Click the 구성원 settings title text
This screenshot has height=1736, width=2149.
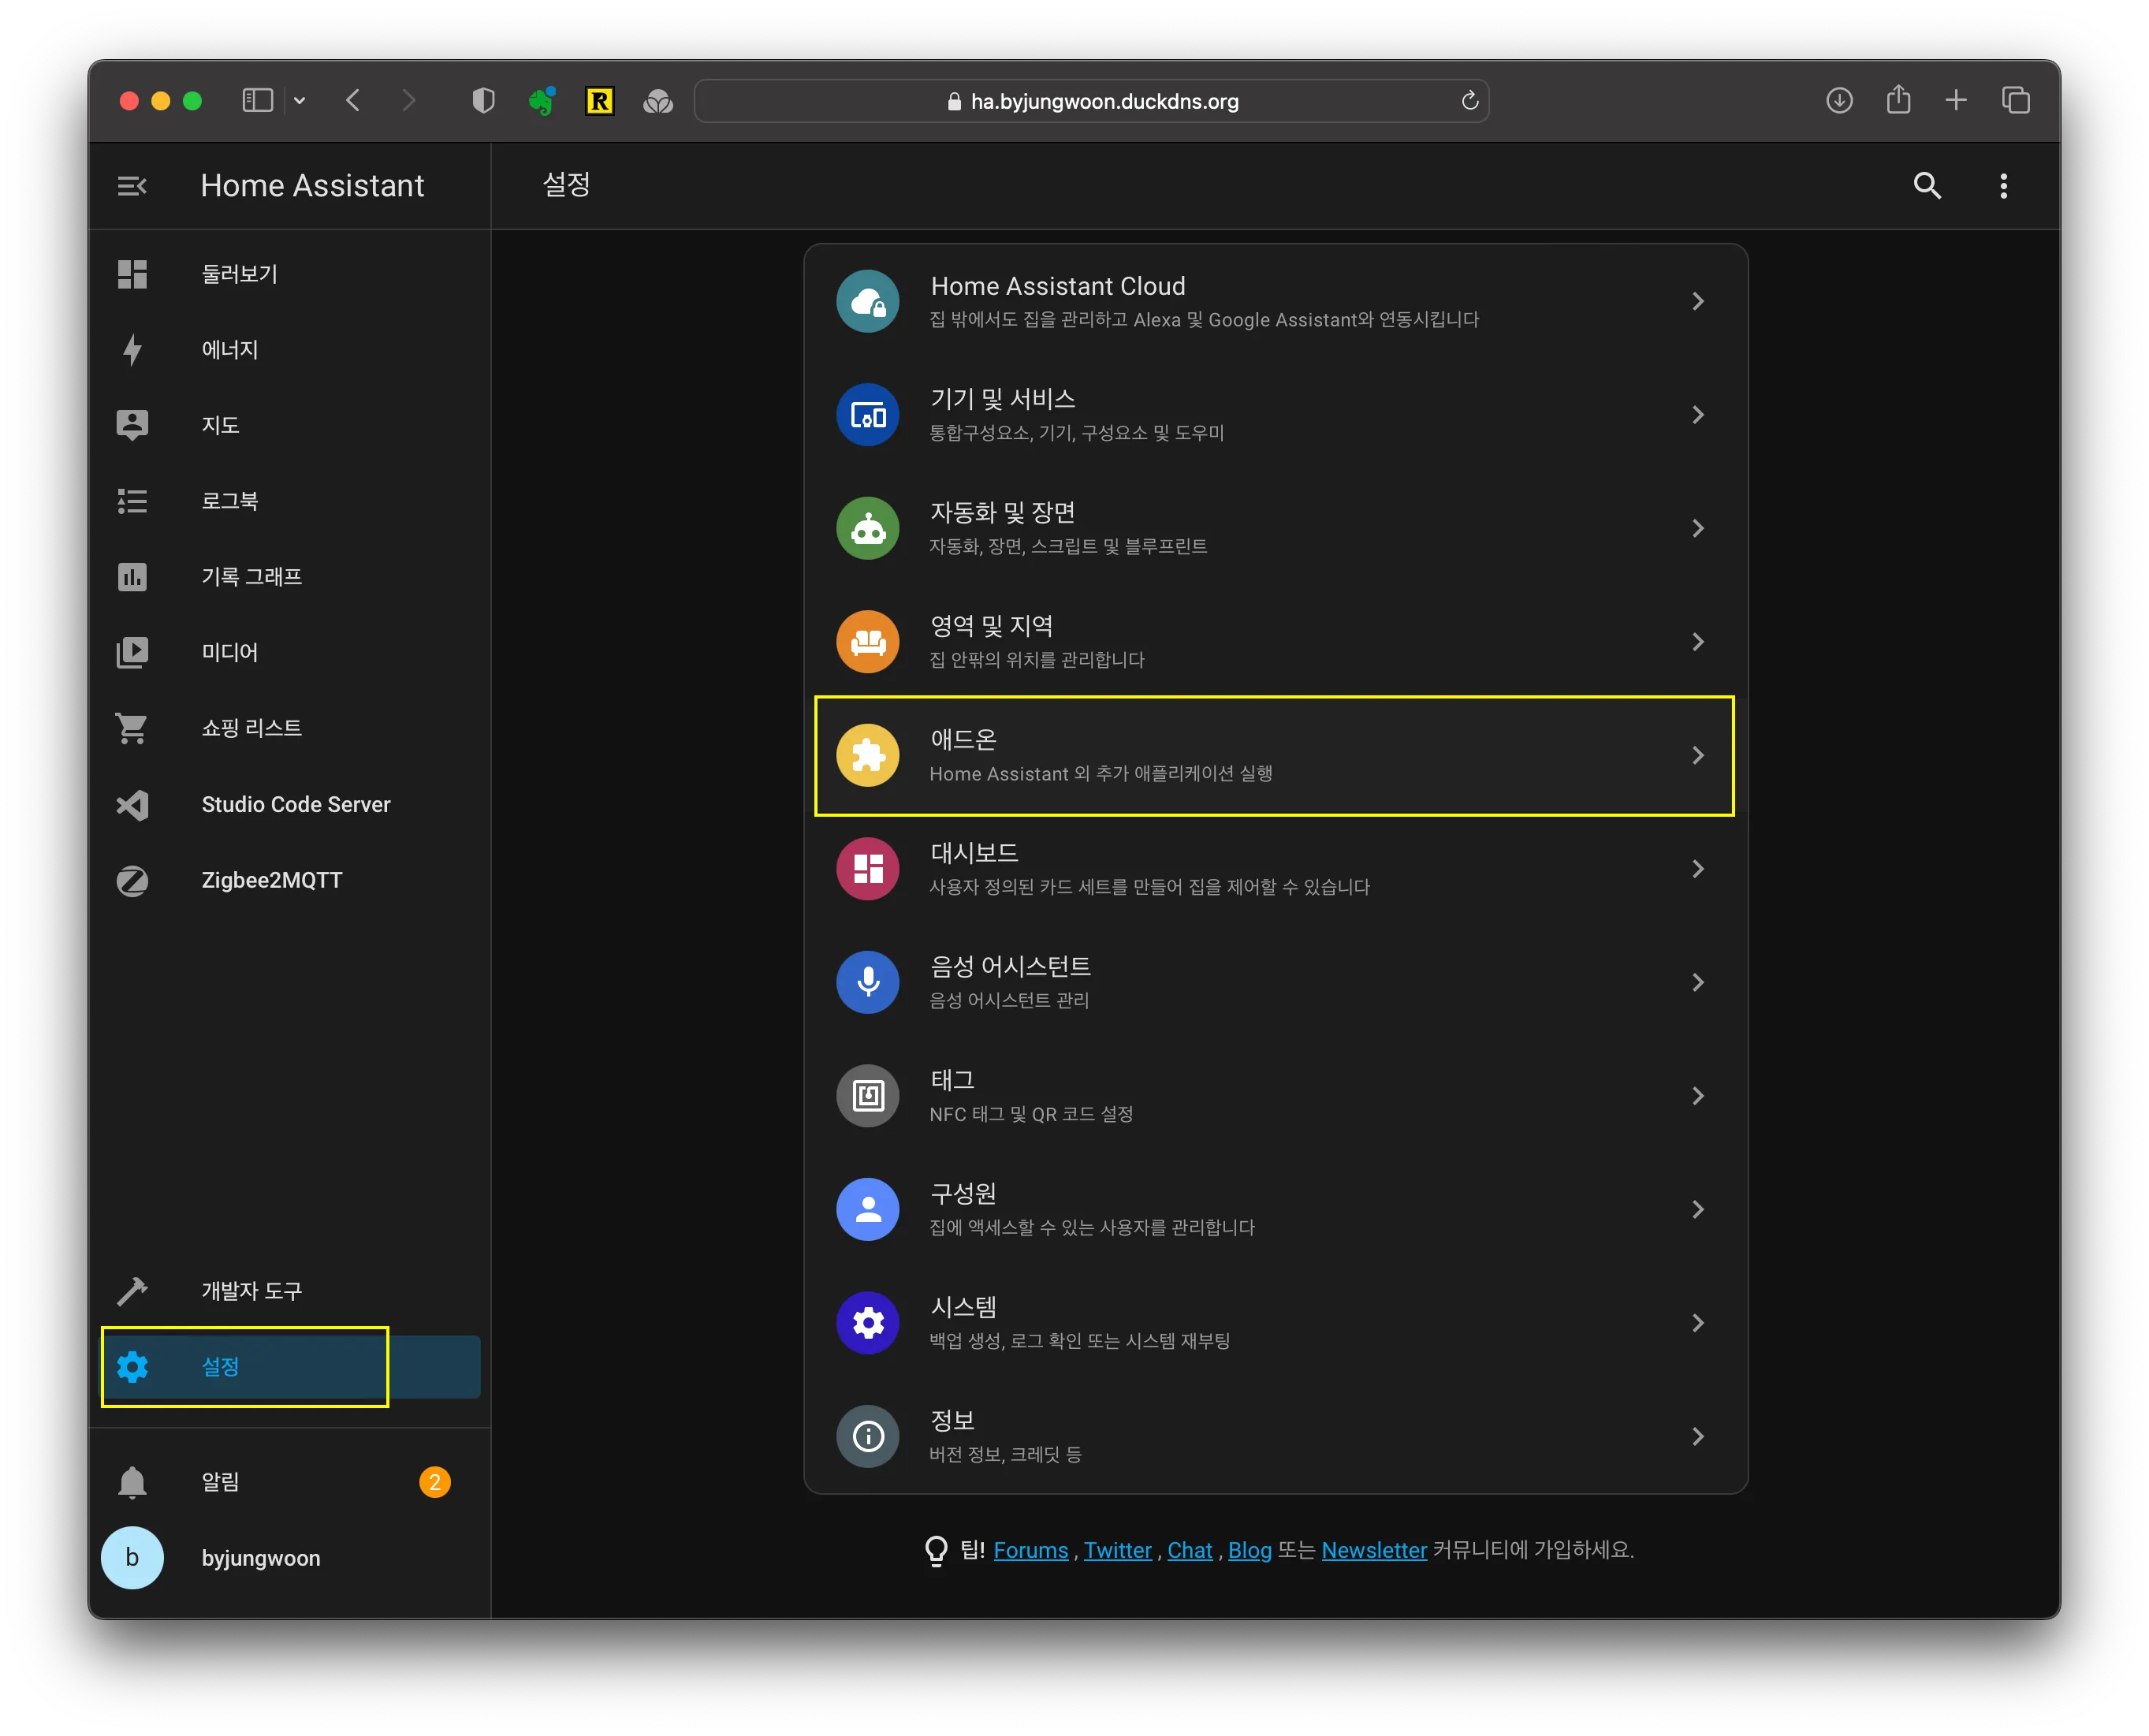click(x=964, y=1194)
